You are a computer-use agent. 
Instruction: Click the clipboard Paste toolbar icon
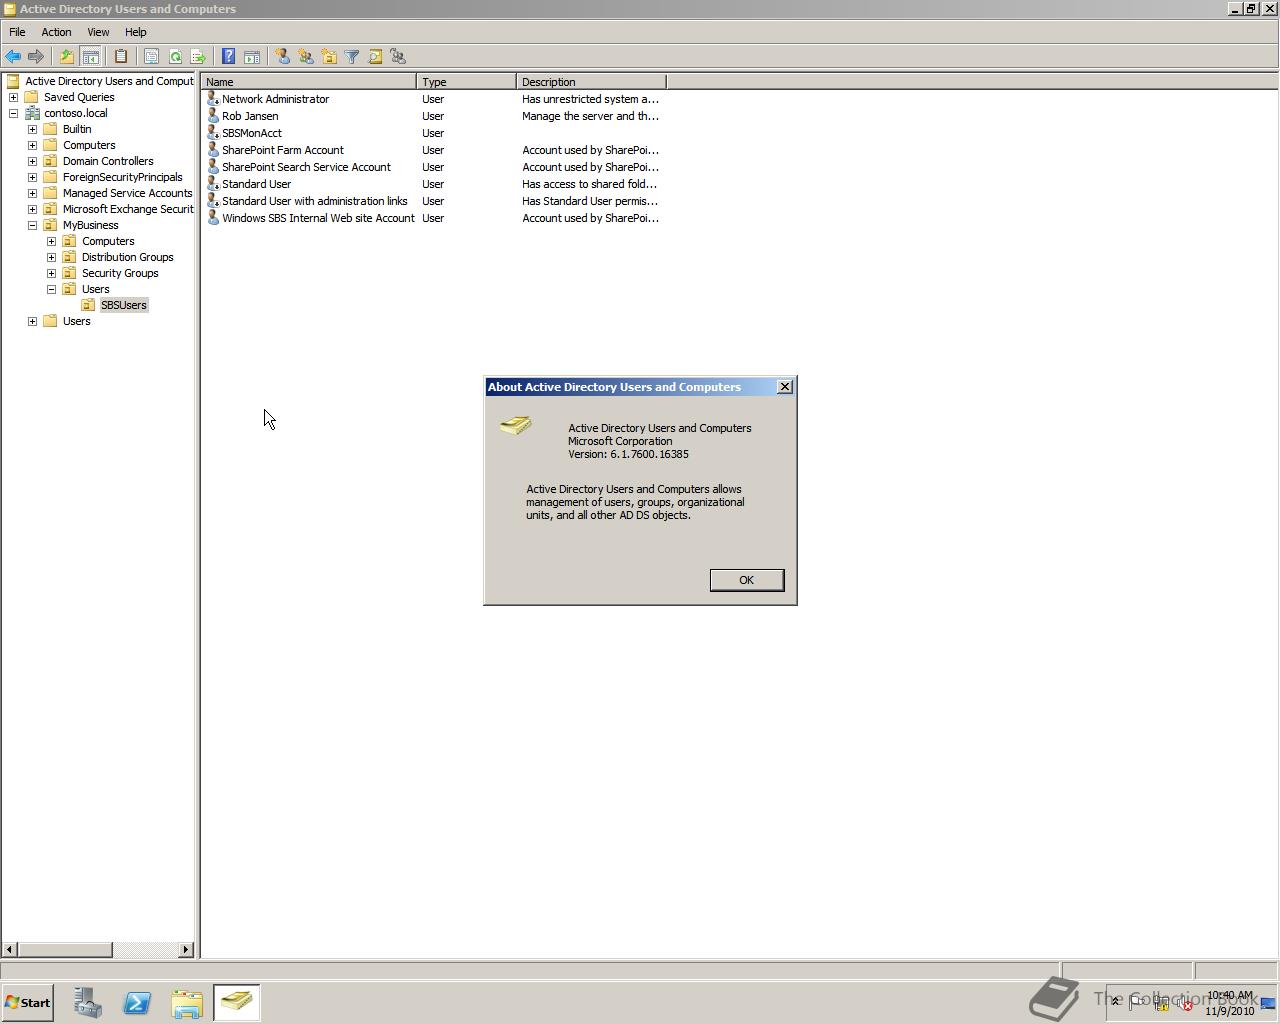click(x=121, y=57)
